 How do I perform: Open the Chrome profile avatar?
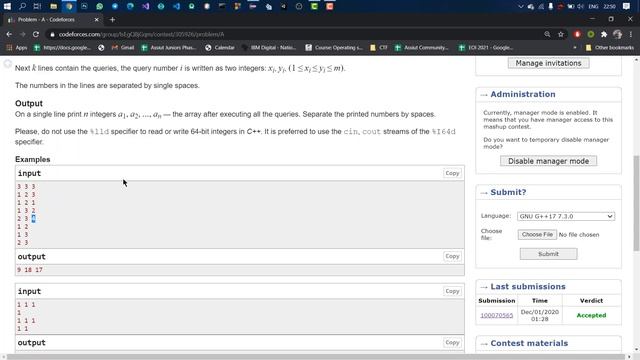(x=617, y=34)
